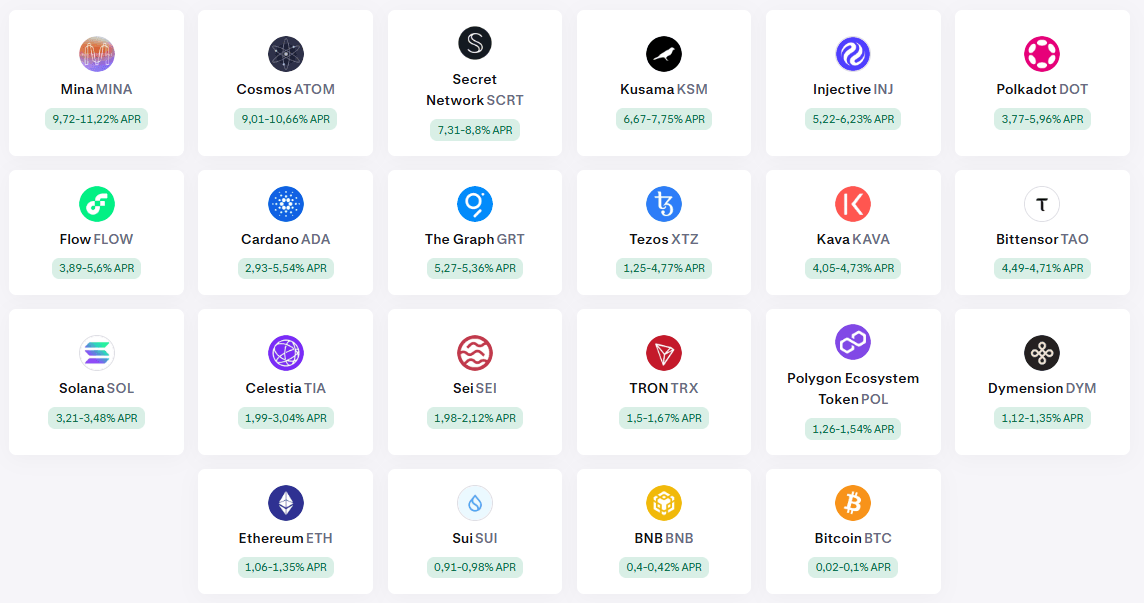1144x603 pixels.
Task: Click the Flow FLOW name label
Action: click(96, 239)
